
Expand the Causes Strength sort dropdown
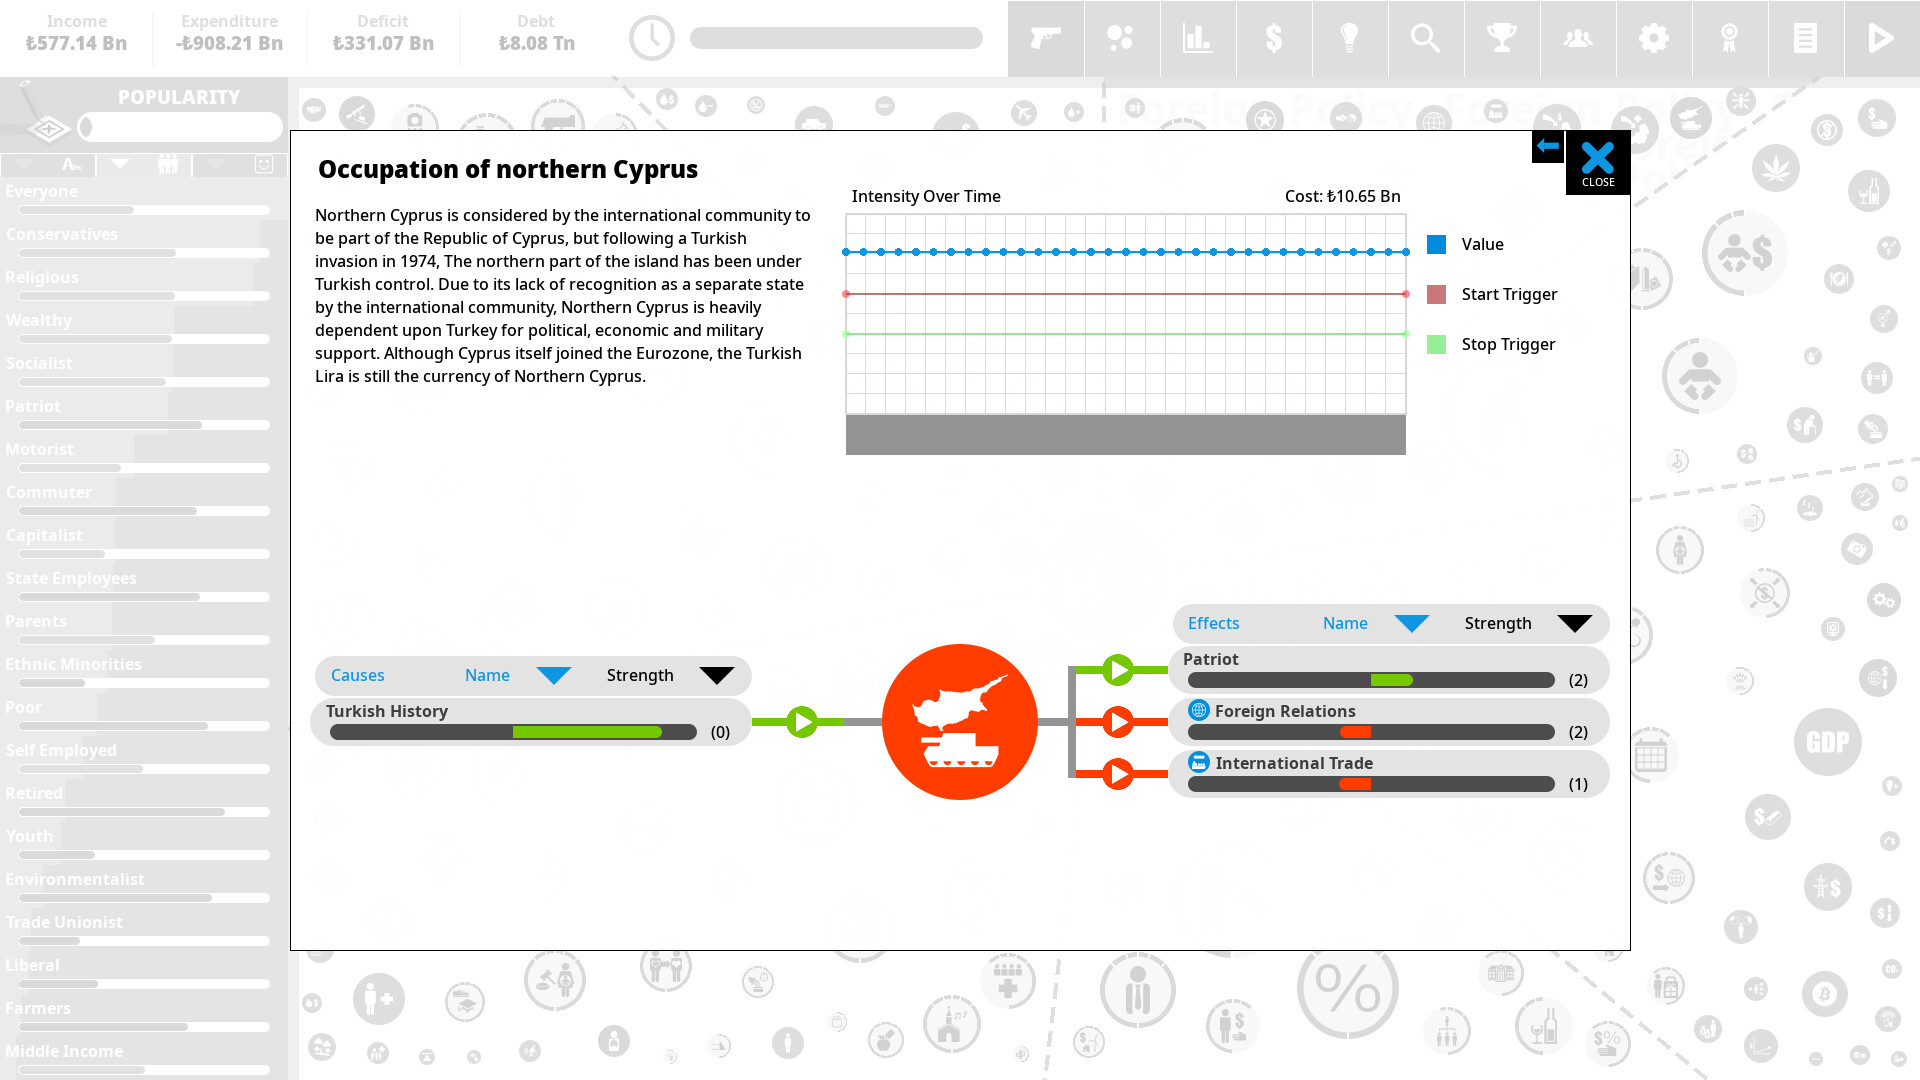[x=716, y=674]
